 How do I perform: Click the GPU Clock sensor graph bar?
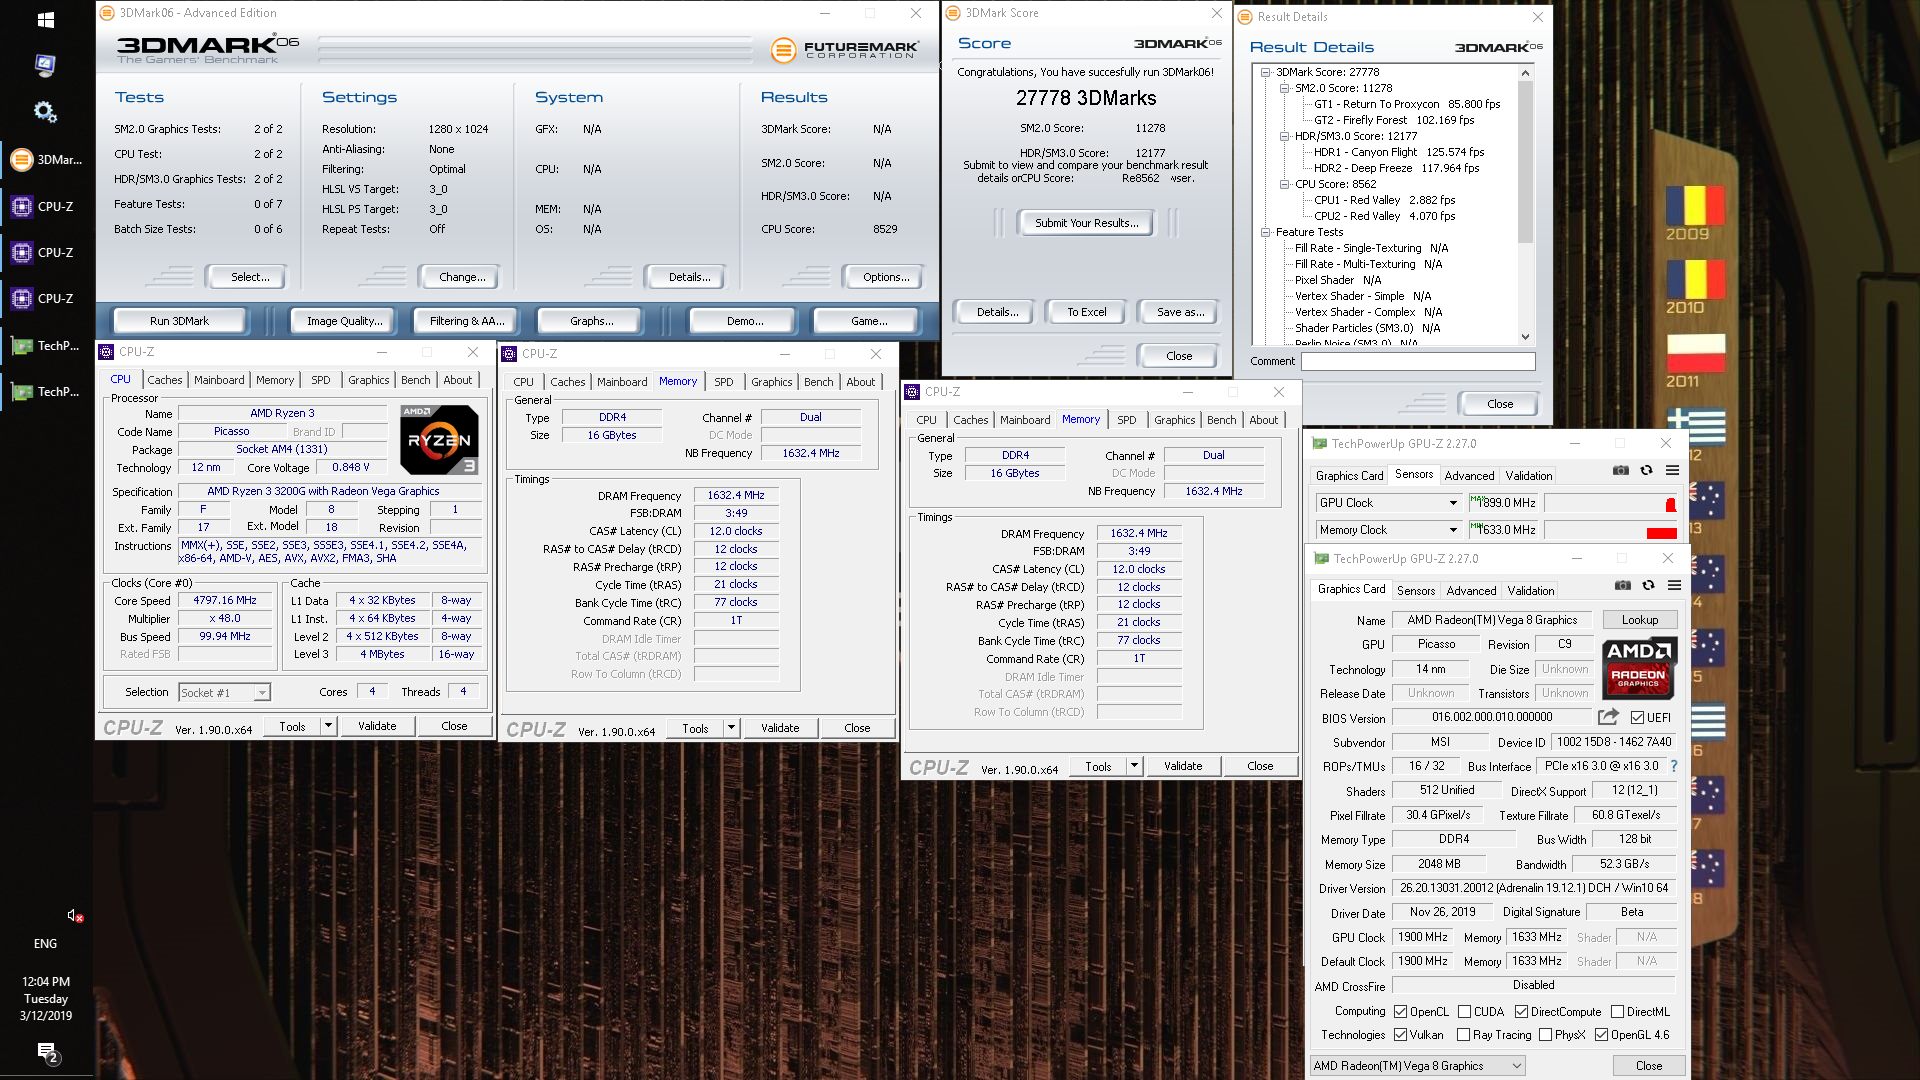(x=1612, y=503)
